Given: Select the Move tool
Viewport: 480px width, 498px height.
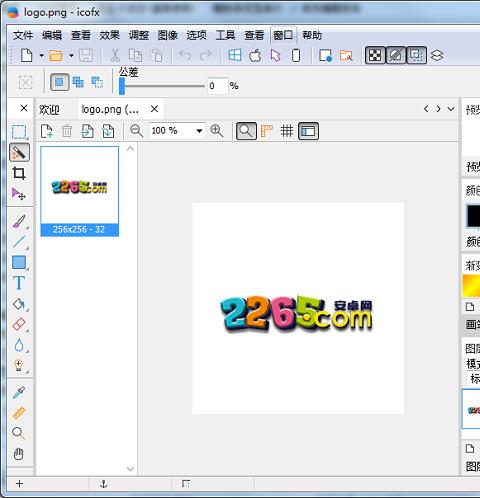Looking at the screenshot, I should 19,194.
